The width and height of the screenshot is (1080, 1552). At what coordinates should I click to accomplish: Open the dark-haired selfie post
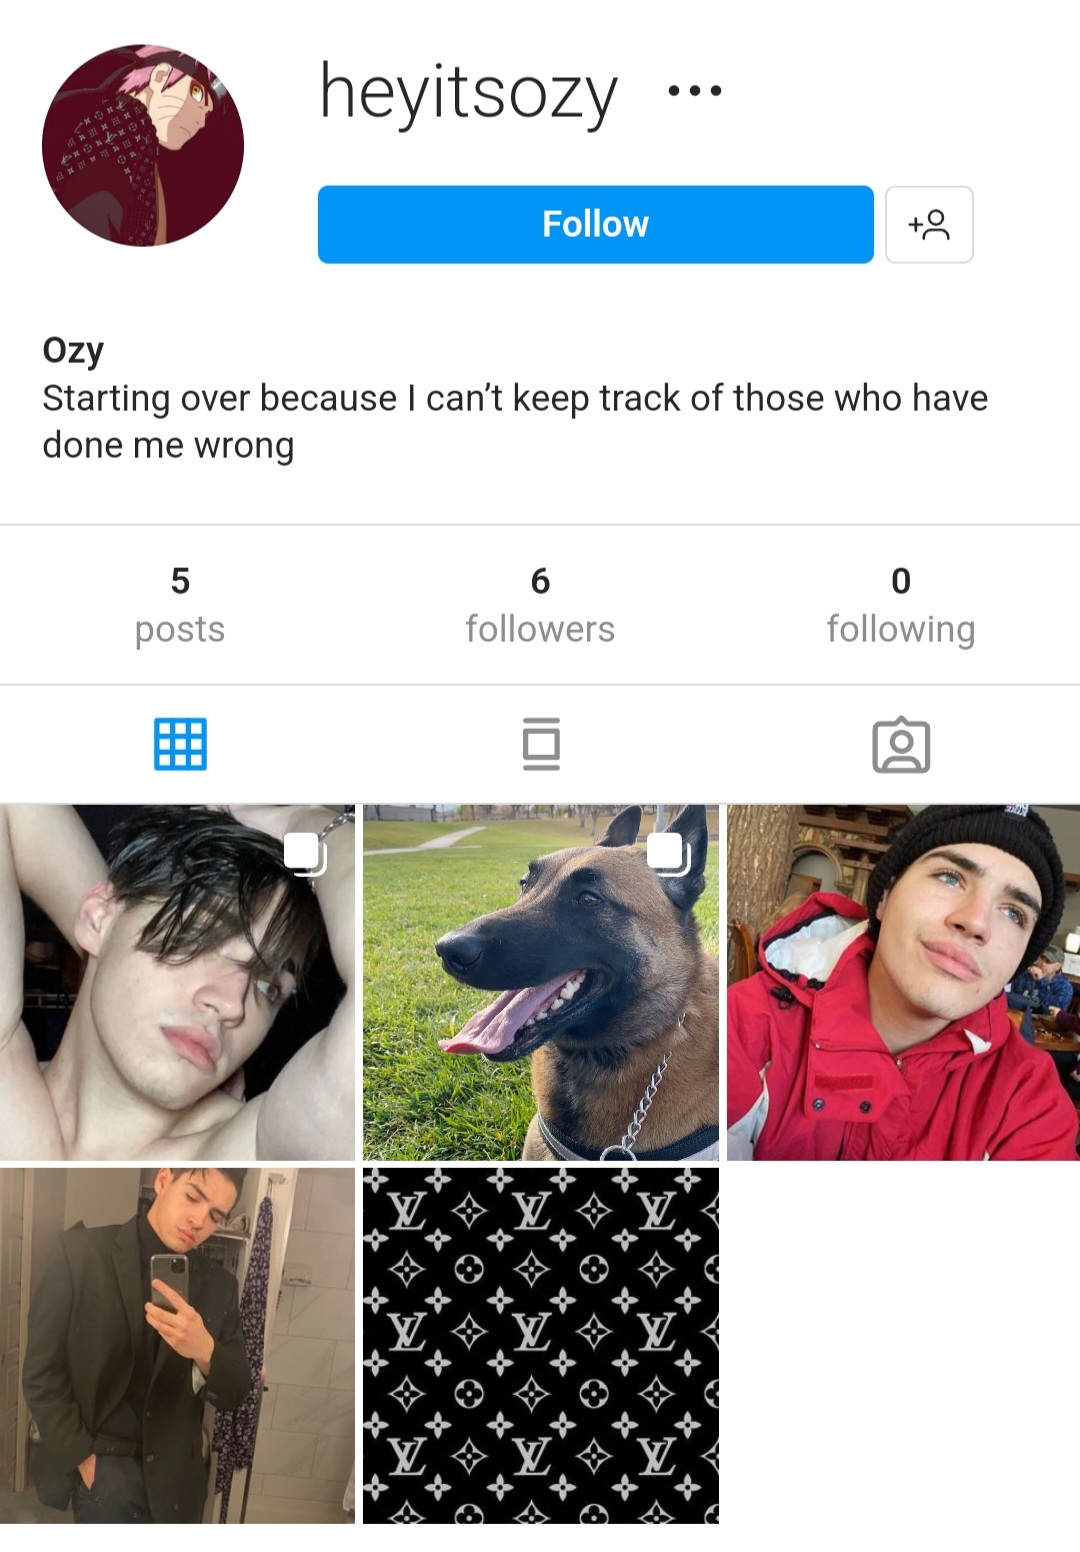click(177, 982)
